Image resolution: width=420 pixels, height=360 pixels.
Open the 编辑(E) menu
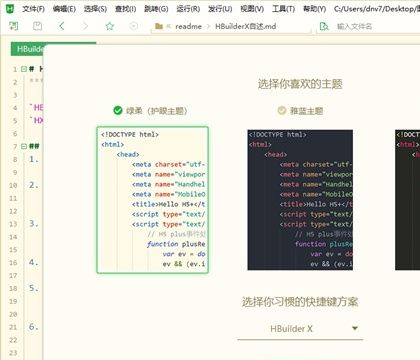click(x=64, y=9)
